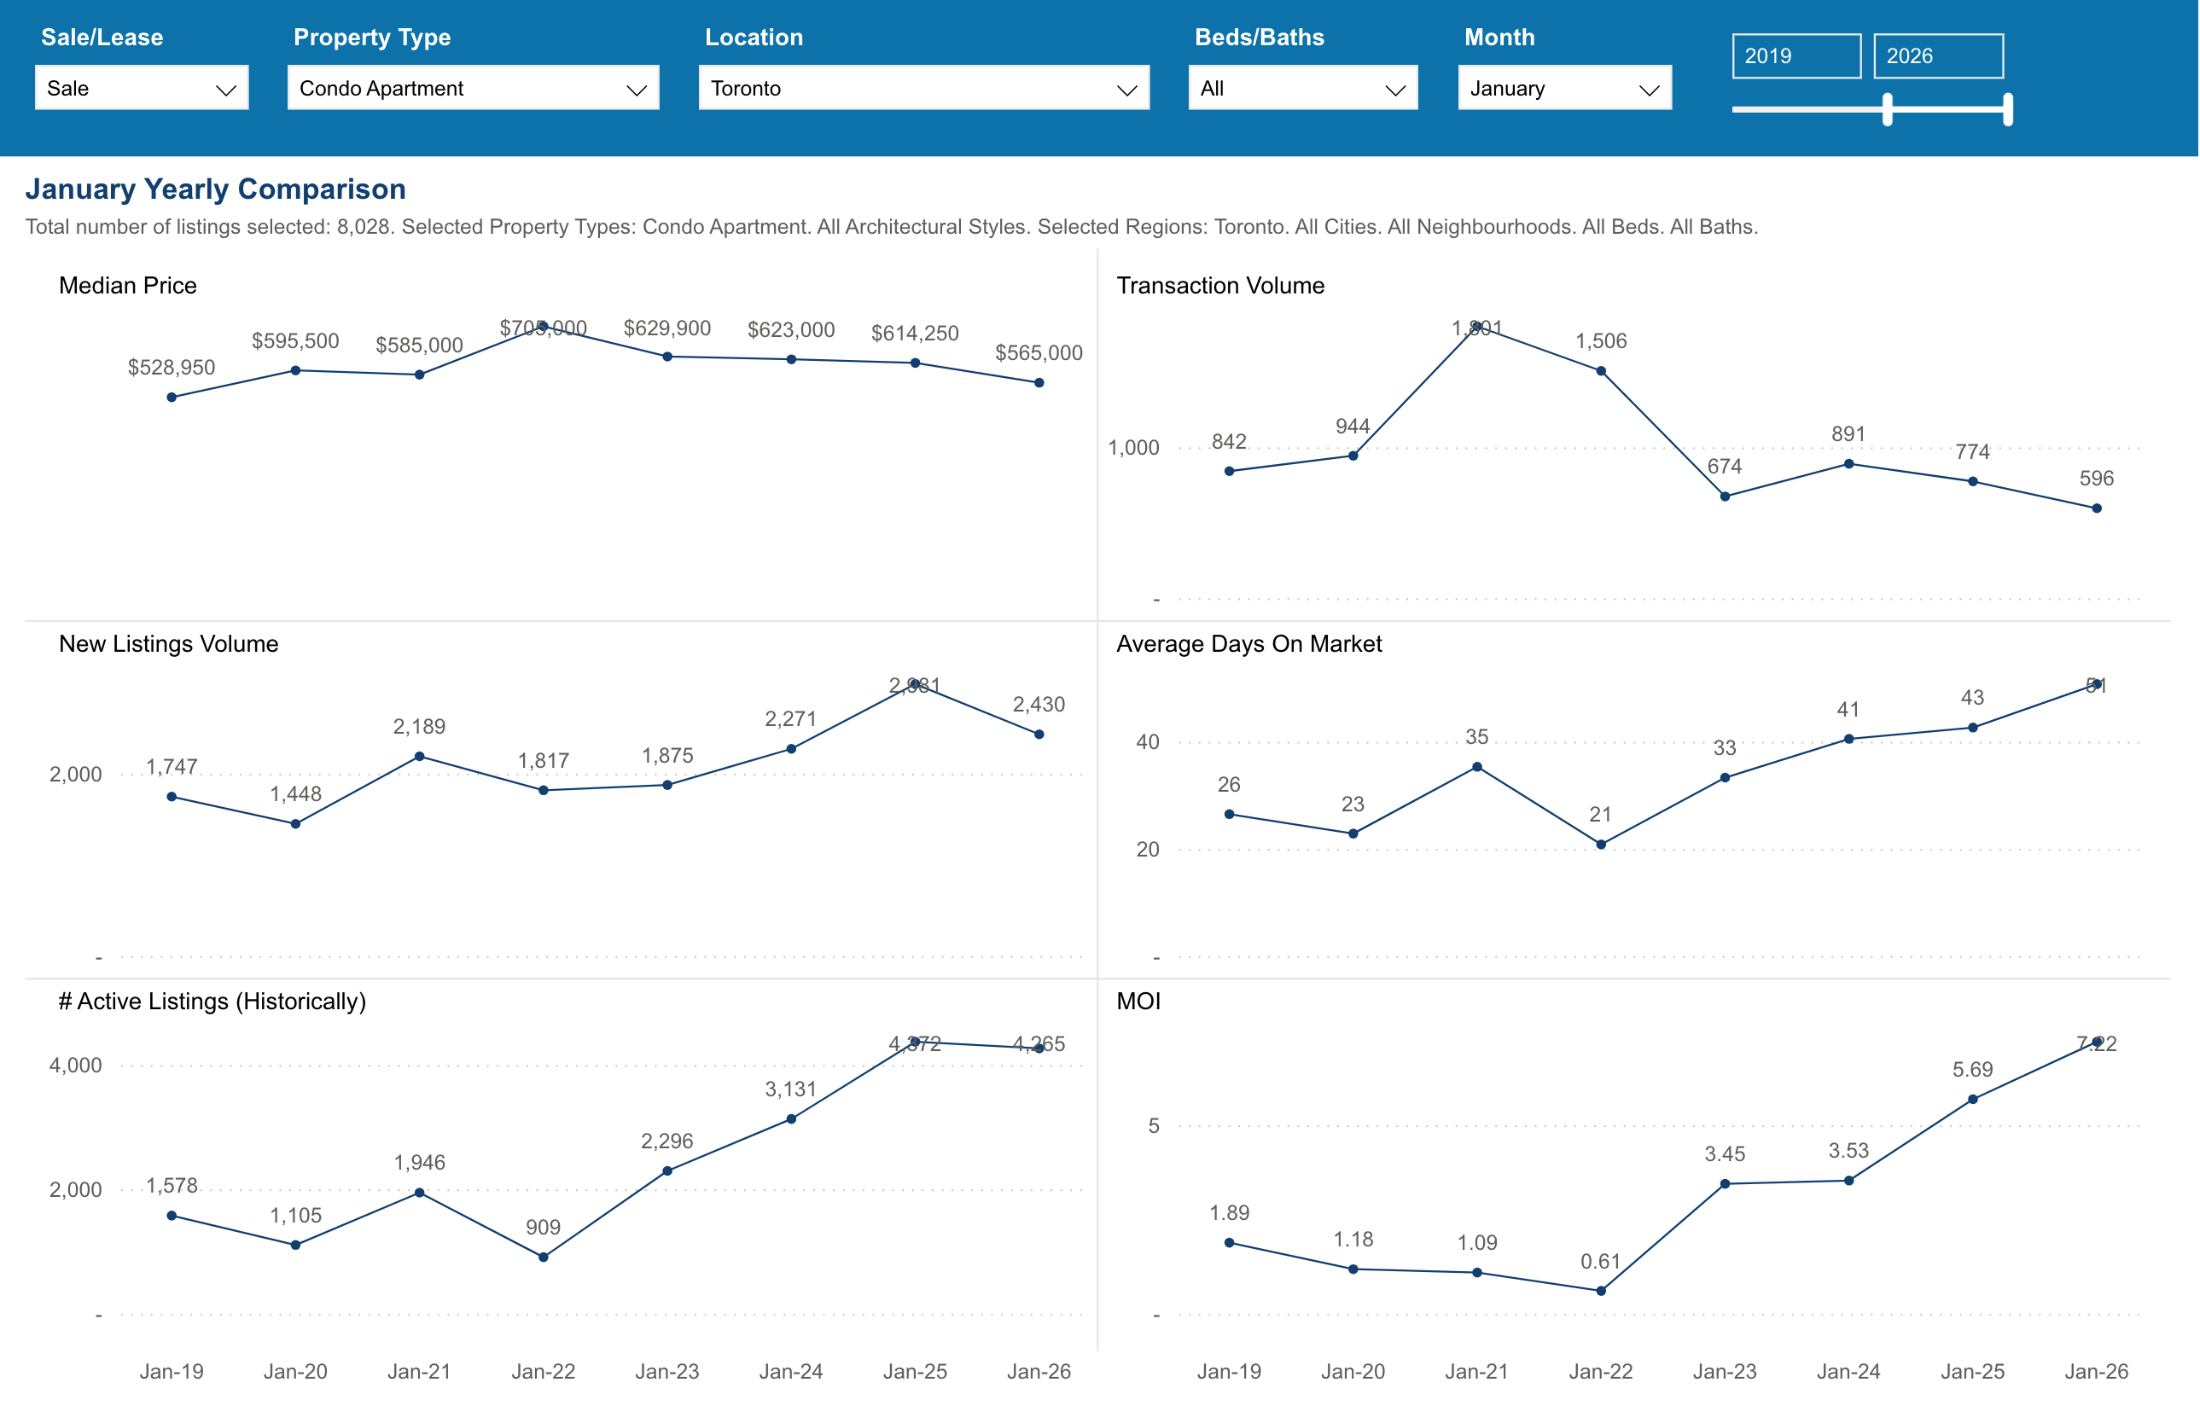This screenshot has width=2200, height=1423.
Task: Click Transaction Volume point labeled 1,506
Action: tap(1601, 371)
